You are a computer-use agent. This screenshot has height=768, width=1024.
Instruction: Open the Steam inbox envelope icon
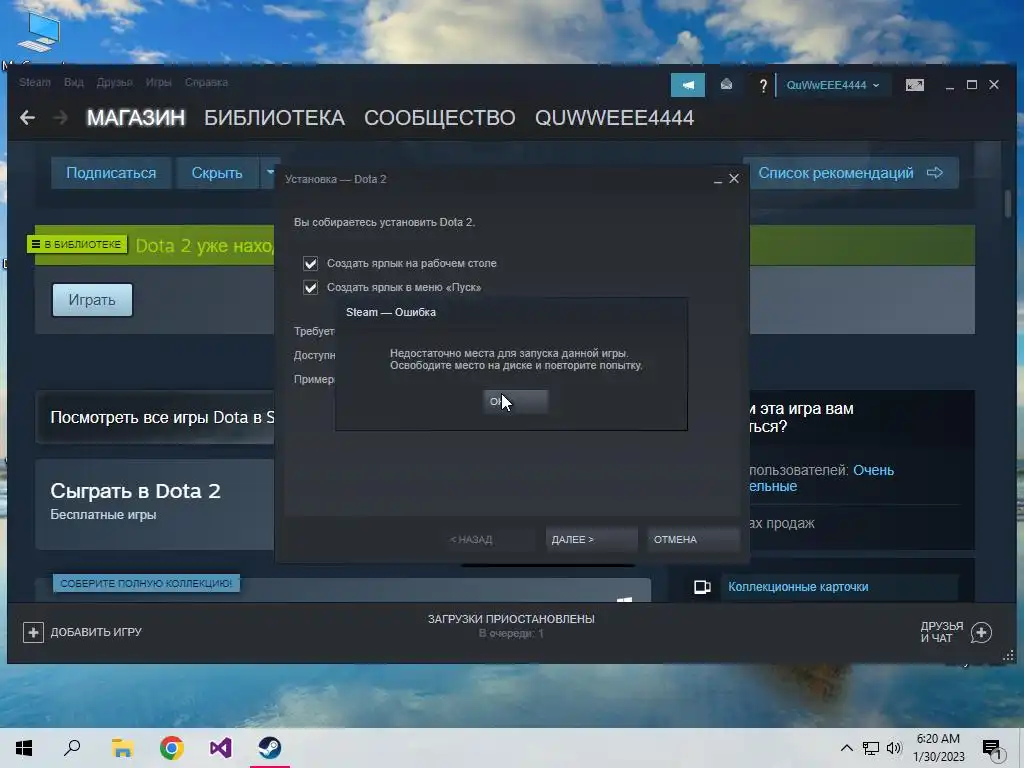[x=726, y=85]
